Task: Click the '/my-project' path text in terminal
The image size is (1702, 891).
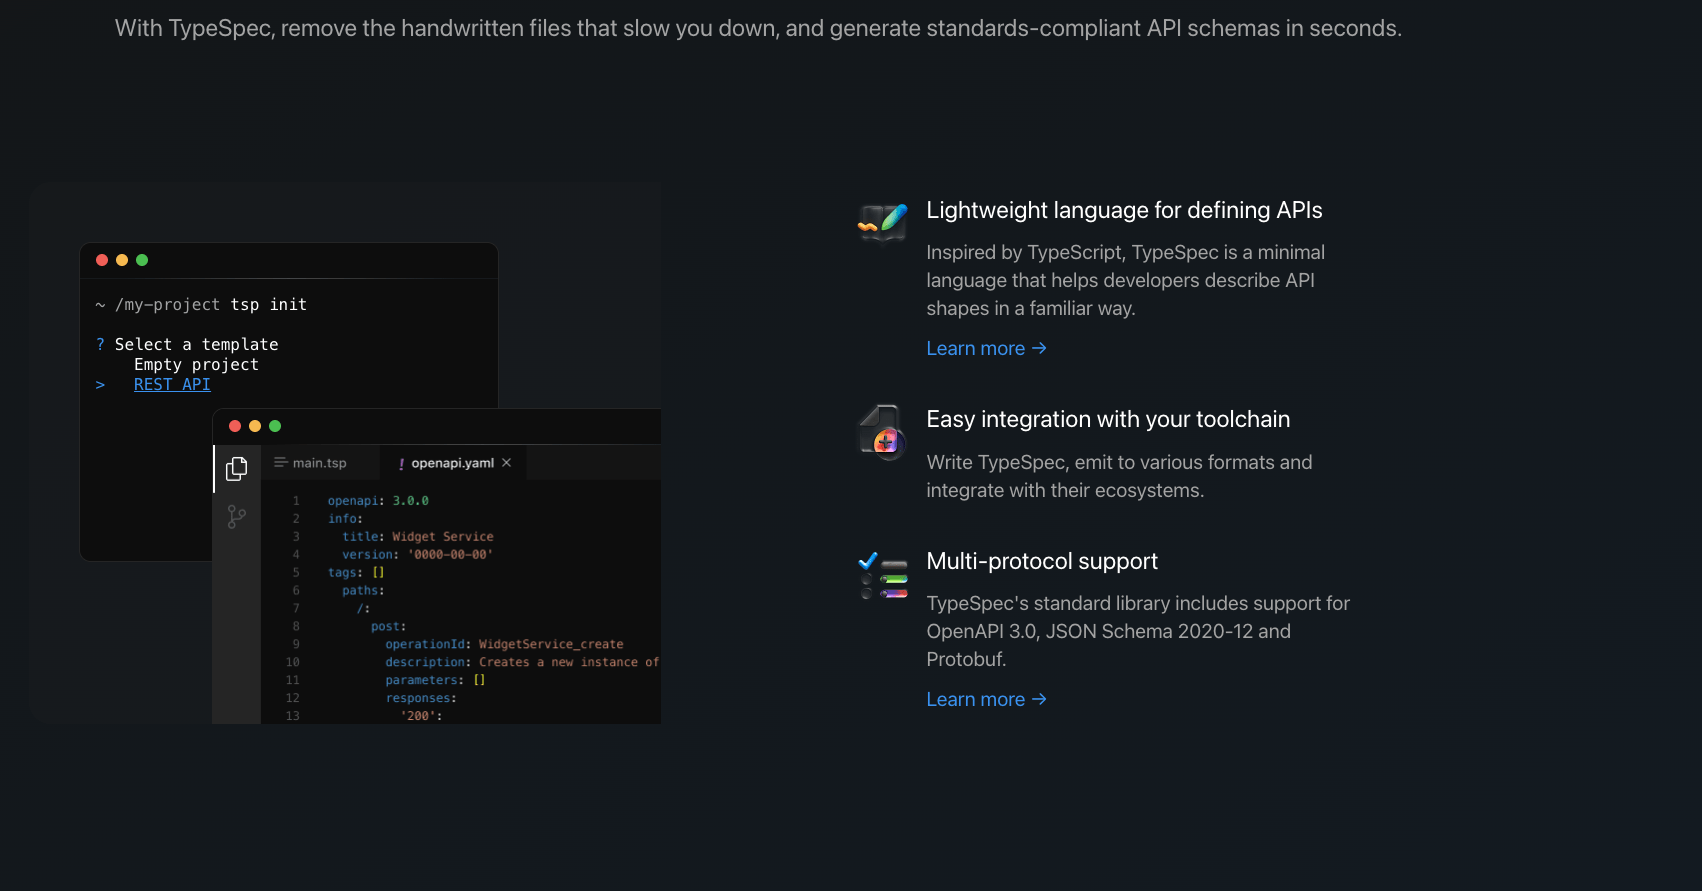Action: point(167,304)
